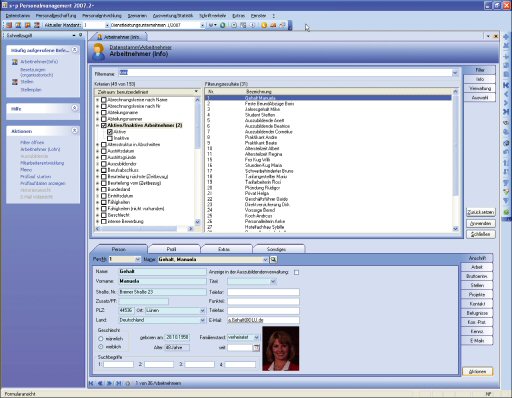The image size is (512, 398).
Task: Open the Land dropdown showing Deutschland
Action: coord(202,320)
